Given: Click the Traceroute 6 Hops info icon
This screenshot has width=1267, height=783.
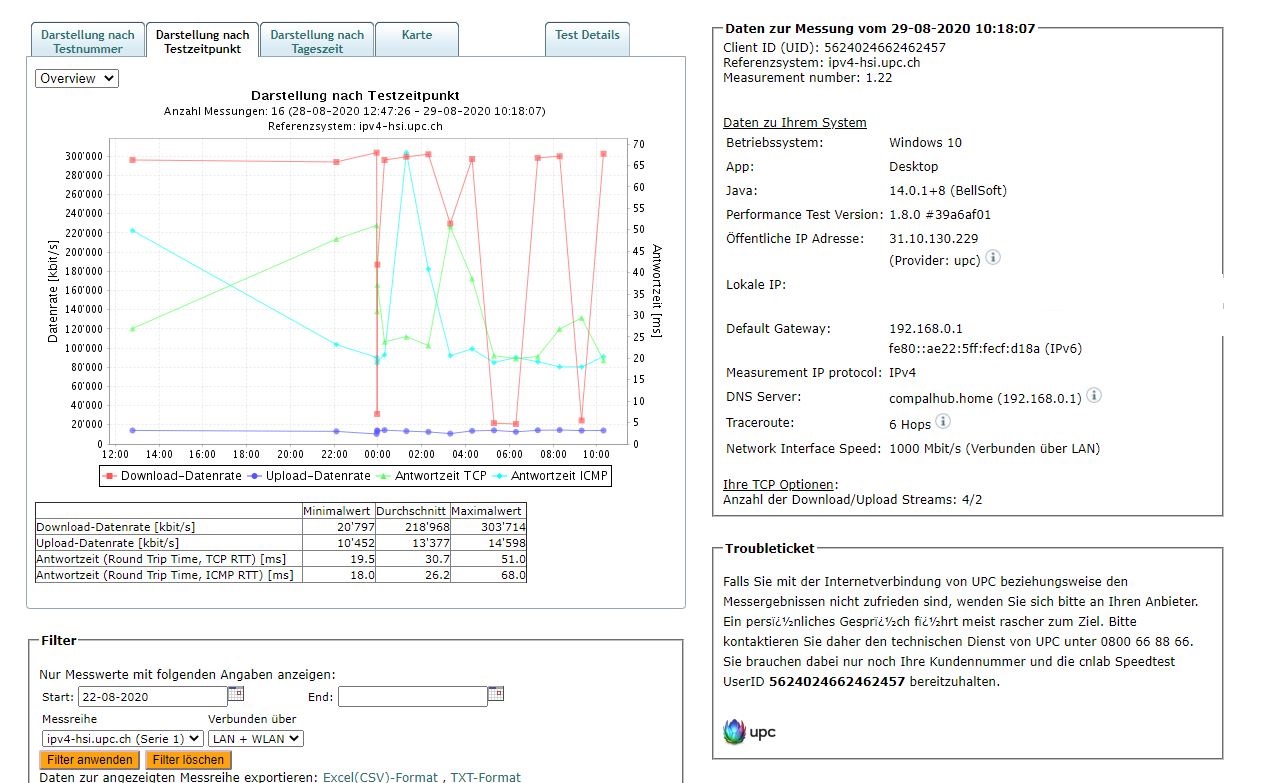Looking at the screenshot, I should coord(942,422).
